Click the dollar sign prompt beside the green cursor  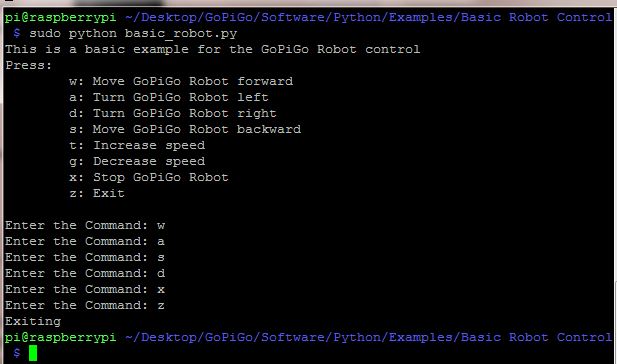(x=17, y=353)
